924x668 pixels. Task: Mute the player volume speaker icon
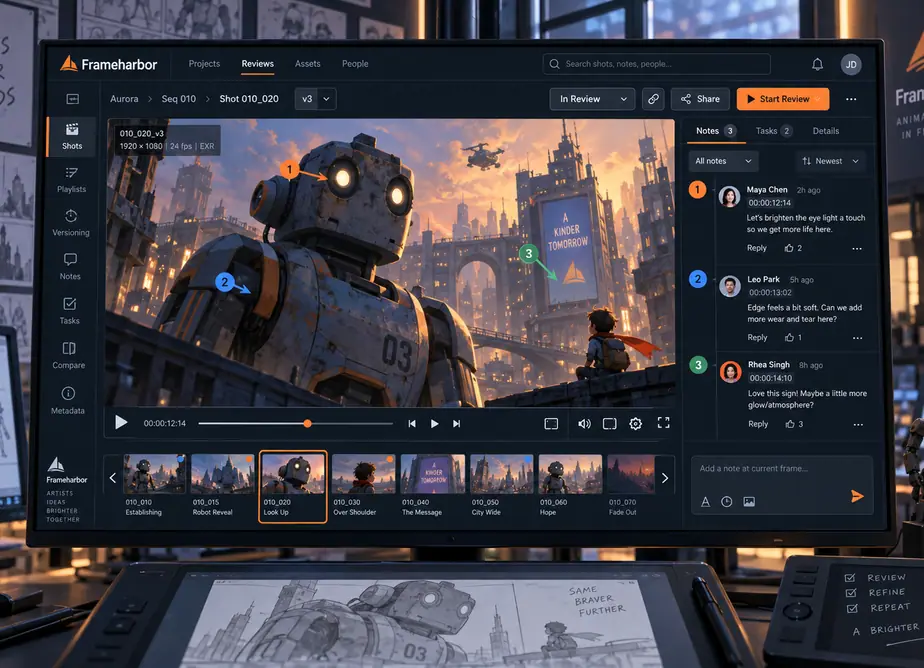(584, 424)
